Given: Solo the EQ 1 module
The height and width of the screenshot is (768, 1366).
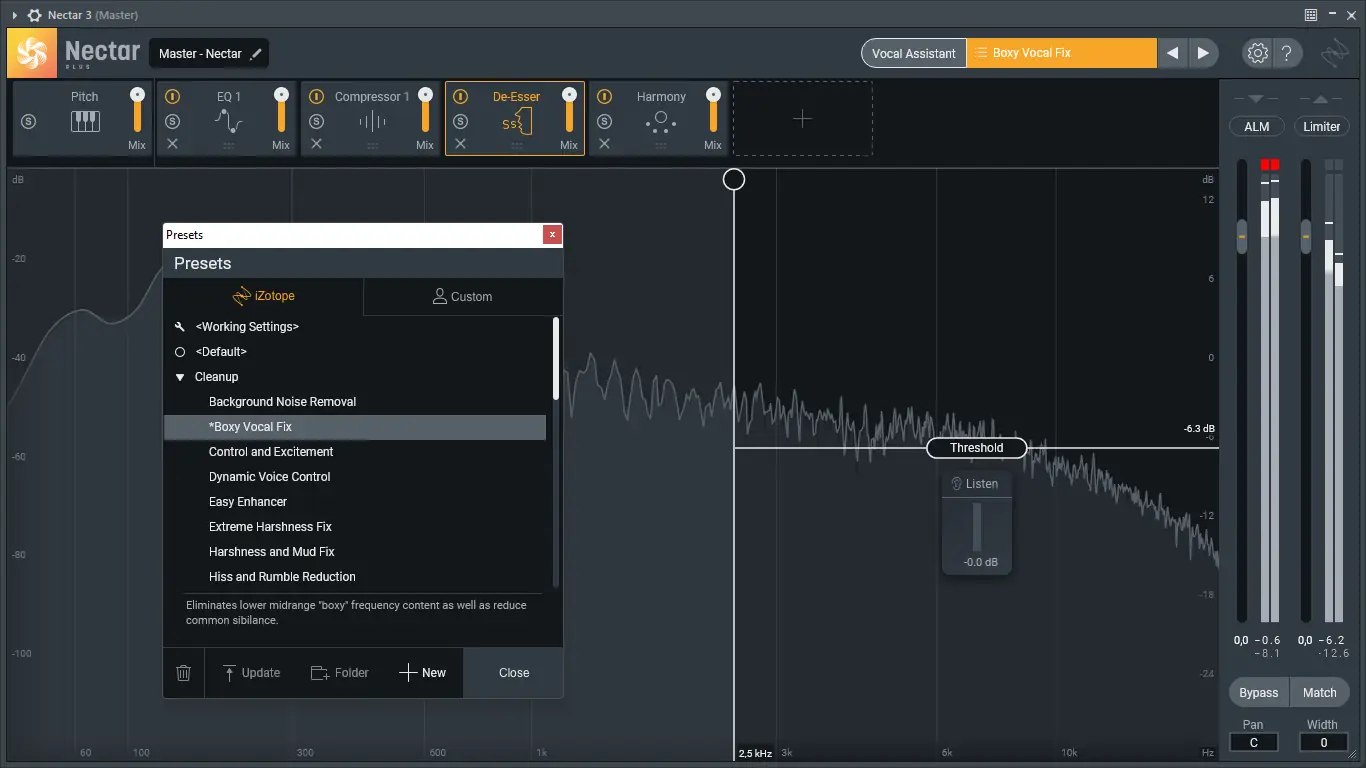Looking at the screenshot, I should [173, 122].
